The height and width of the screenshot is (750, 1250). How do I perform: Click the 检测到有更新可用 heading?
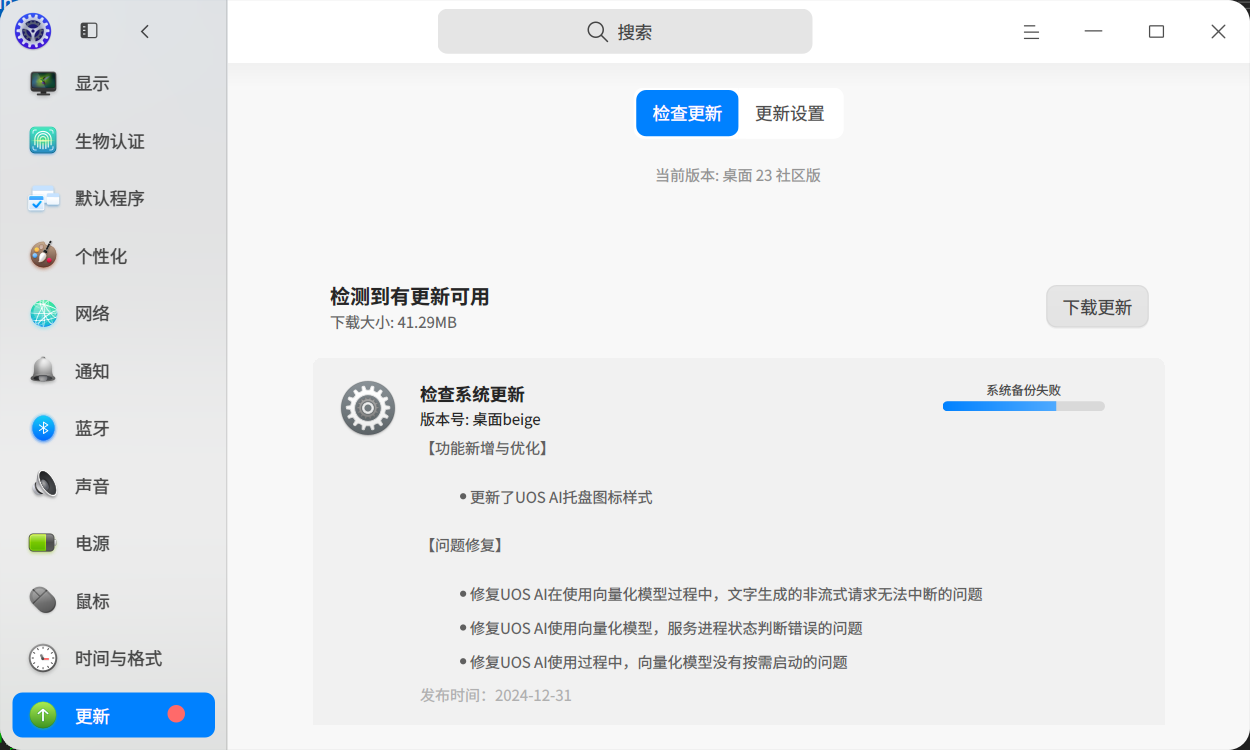click(x=410, y=296)
